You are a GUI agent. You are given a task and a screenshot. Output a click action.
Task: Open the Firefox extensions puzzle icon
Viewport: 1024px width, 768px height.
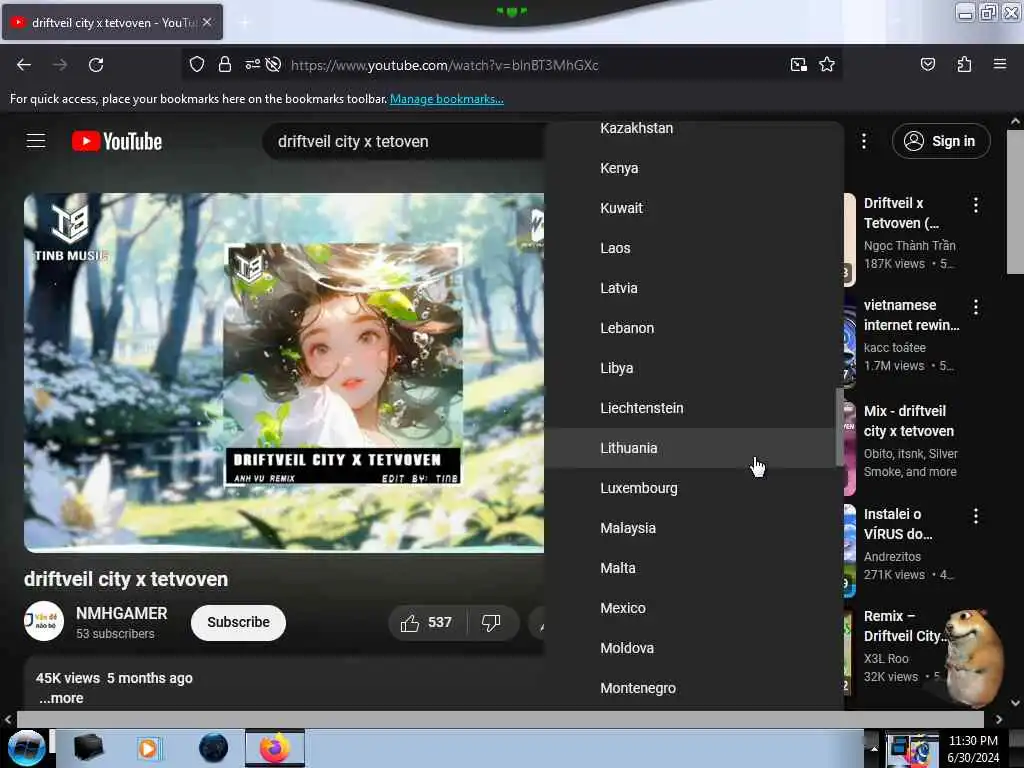pos(964,64)
